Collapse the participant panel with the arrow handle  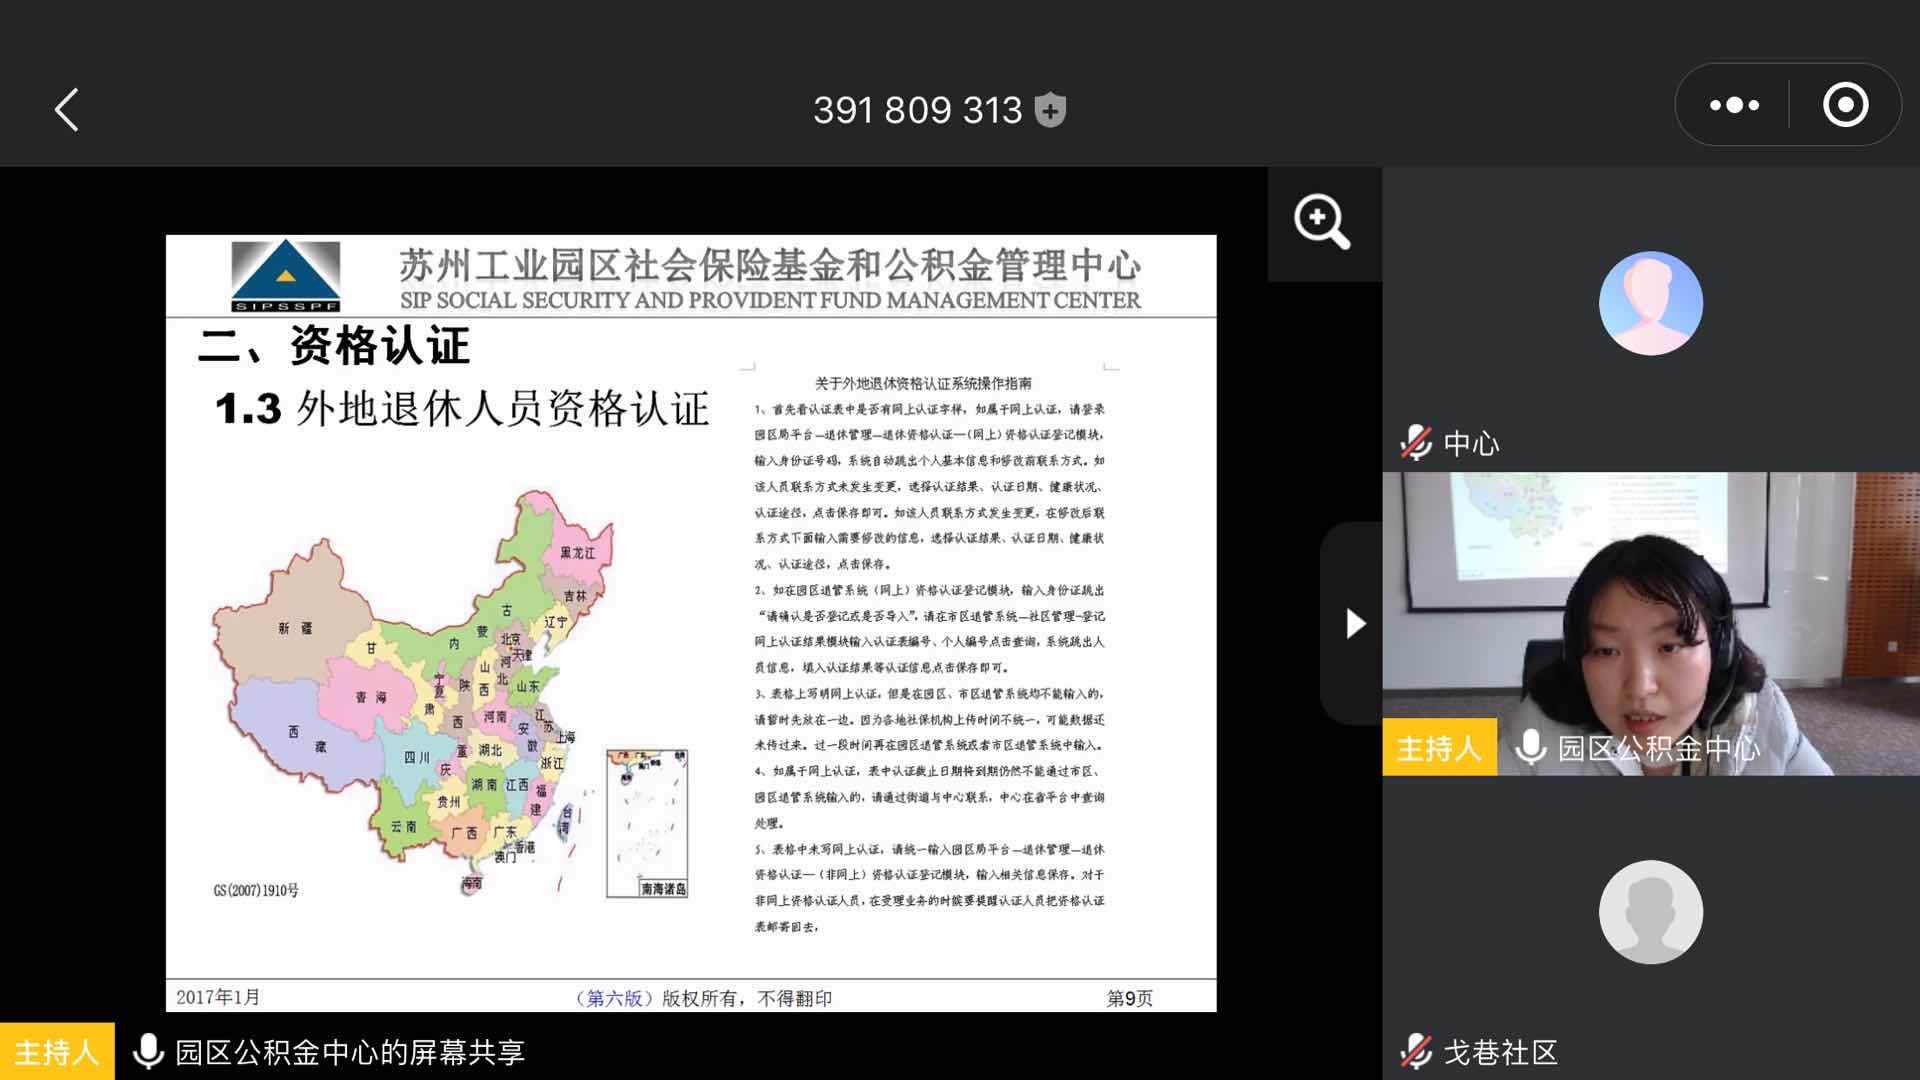1353,623
